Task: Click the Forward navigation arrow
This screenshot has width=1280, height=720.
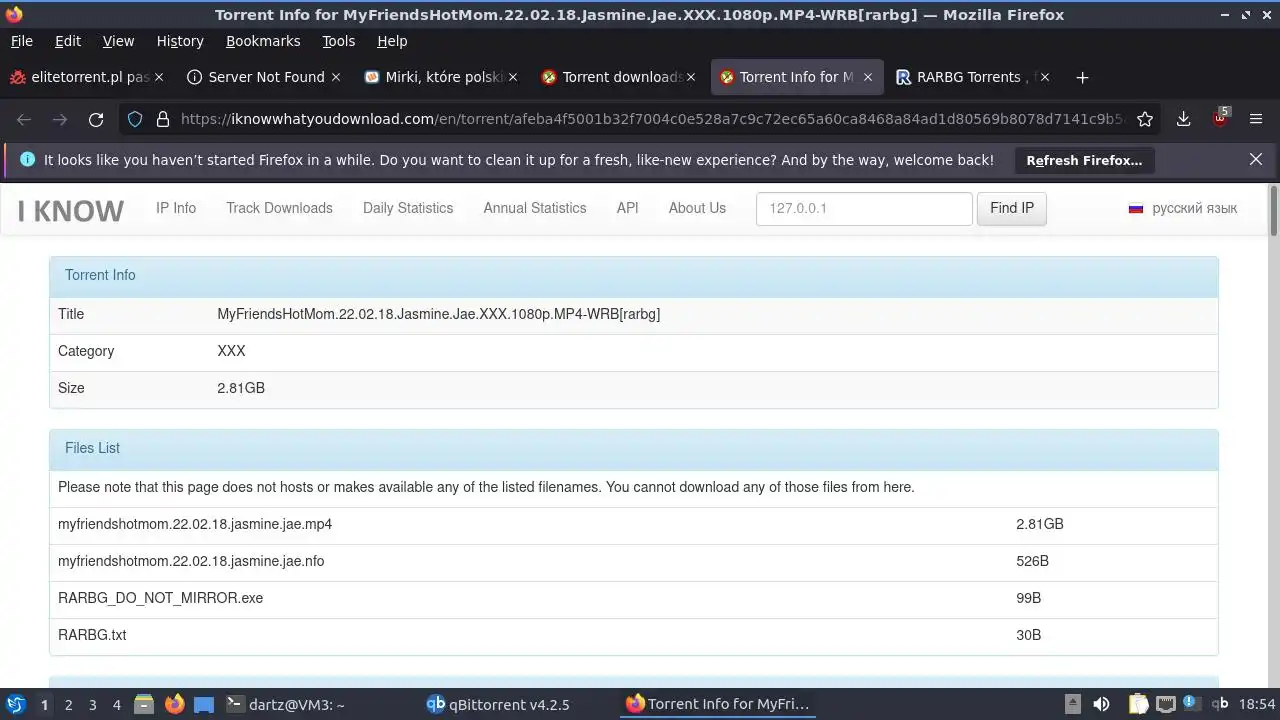Action: pyautogui.click(x=60, y=119)
